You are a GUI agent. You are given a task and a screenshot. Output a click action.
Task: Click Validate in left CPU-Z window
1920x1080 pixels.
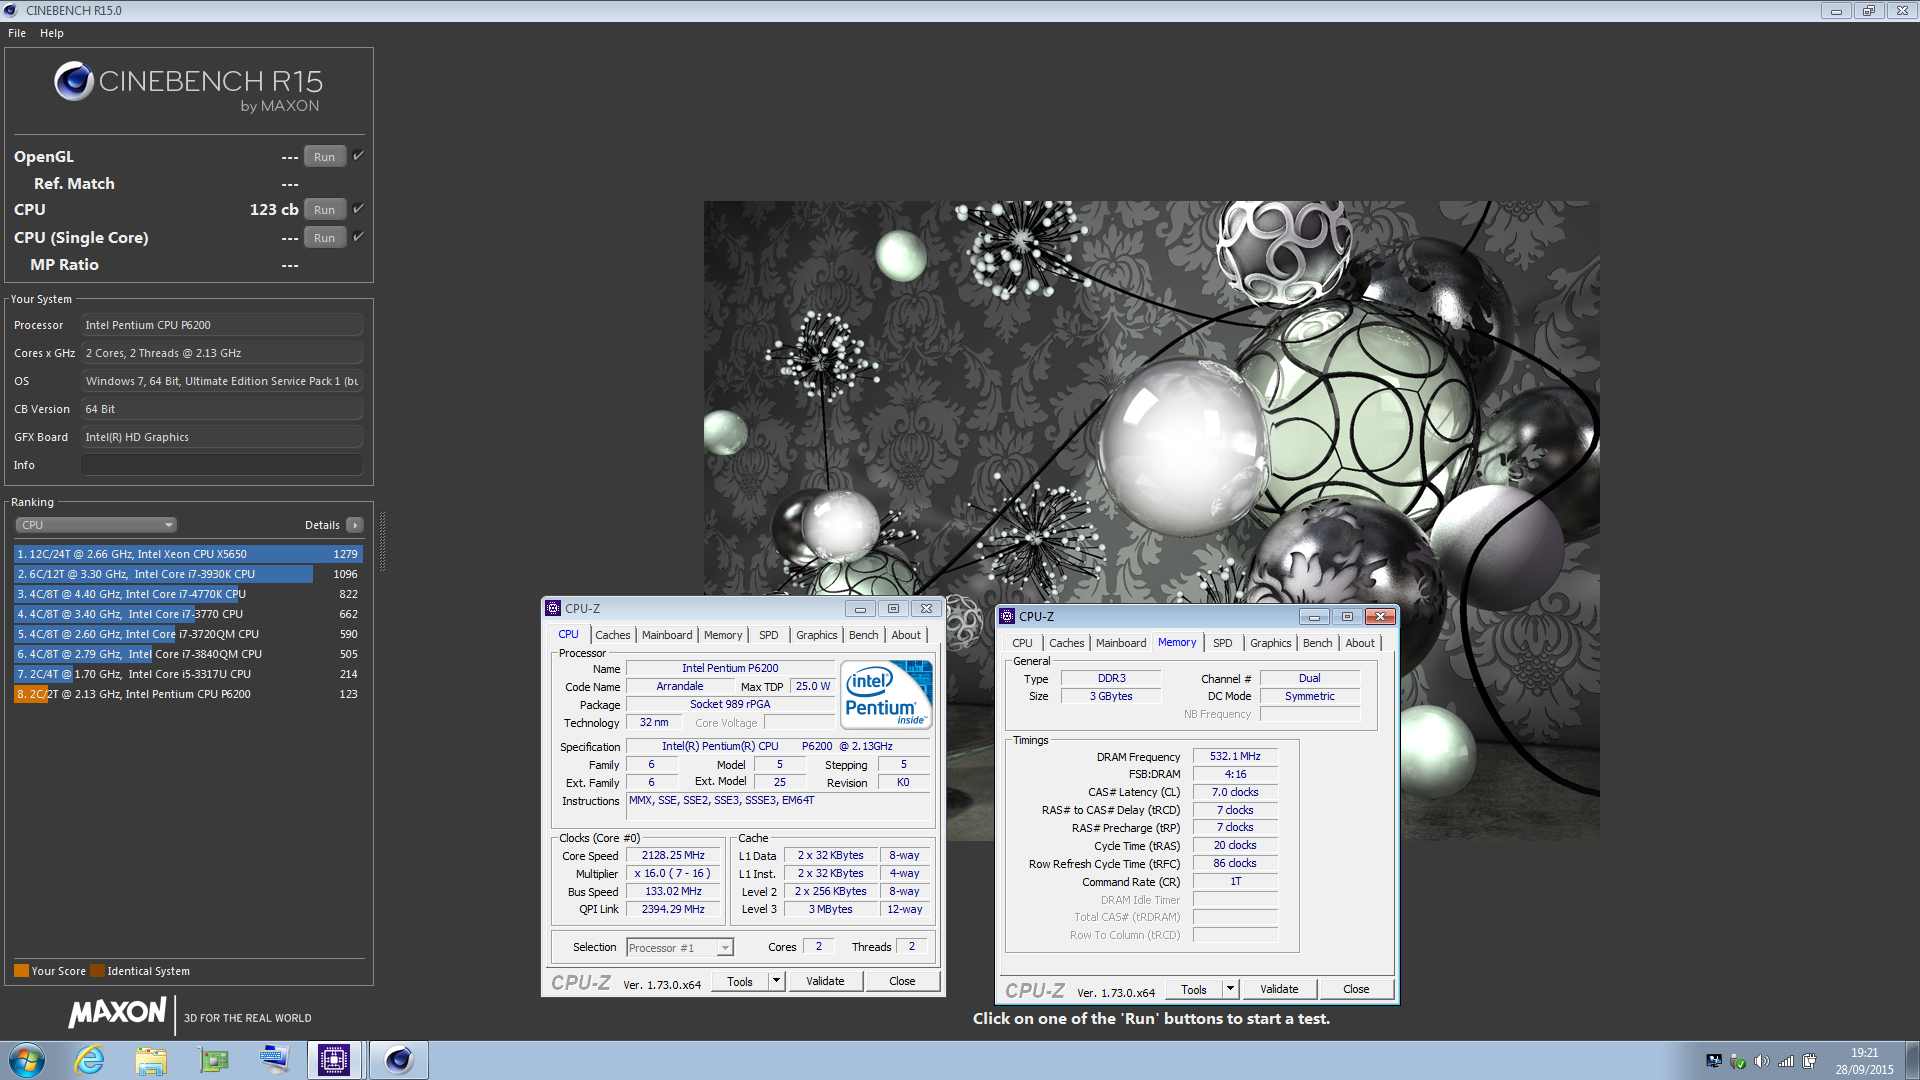point(825,981)
